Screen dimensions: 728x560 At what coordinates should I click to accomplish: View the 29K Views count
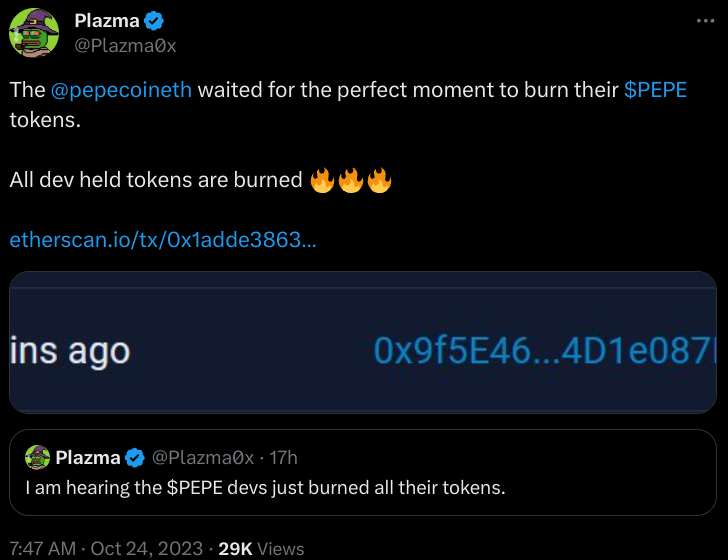[x=261, y=548]
